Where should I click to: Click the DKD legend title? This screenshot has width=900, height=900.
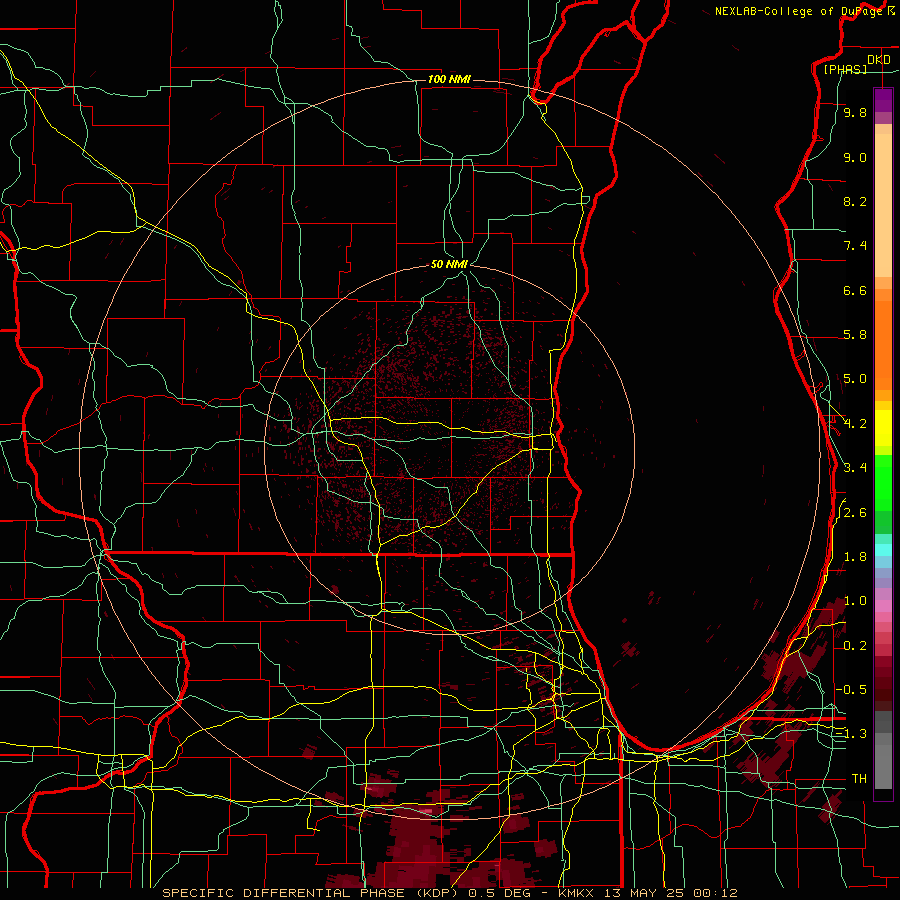[x=878, y=60]
